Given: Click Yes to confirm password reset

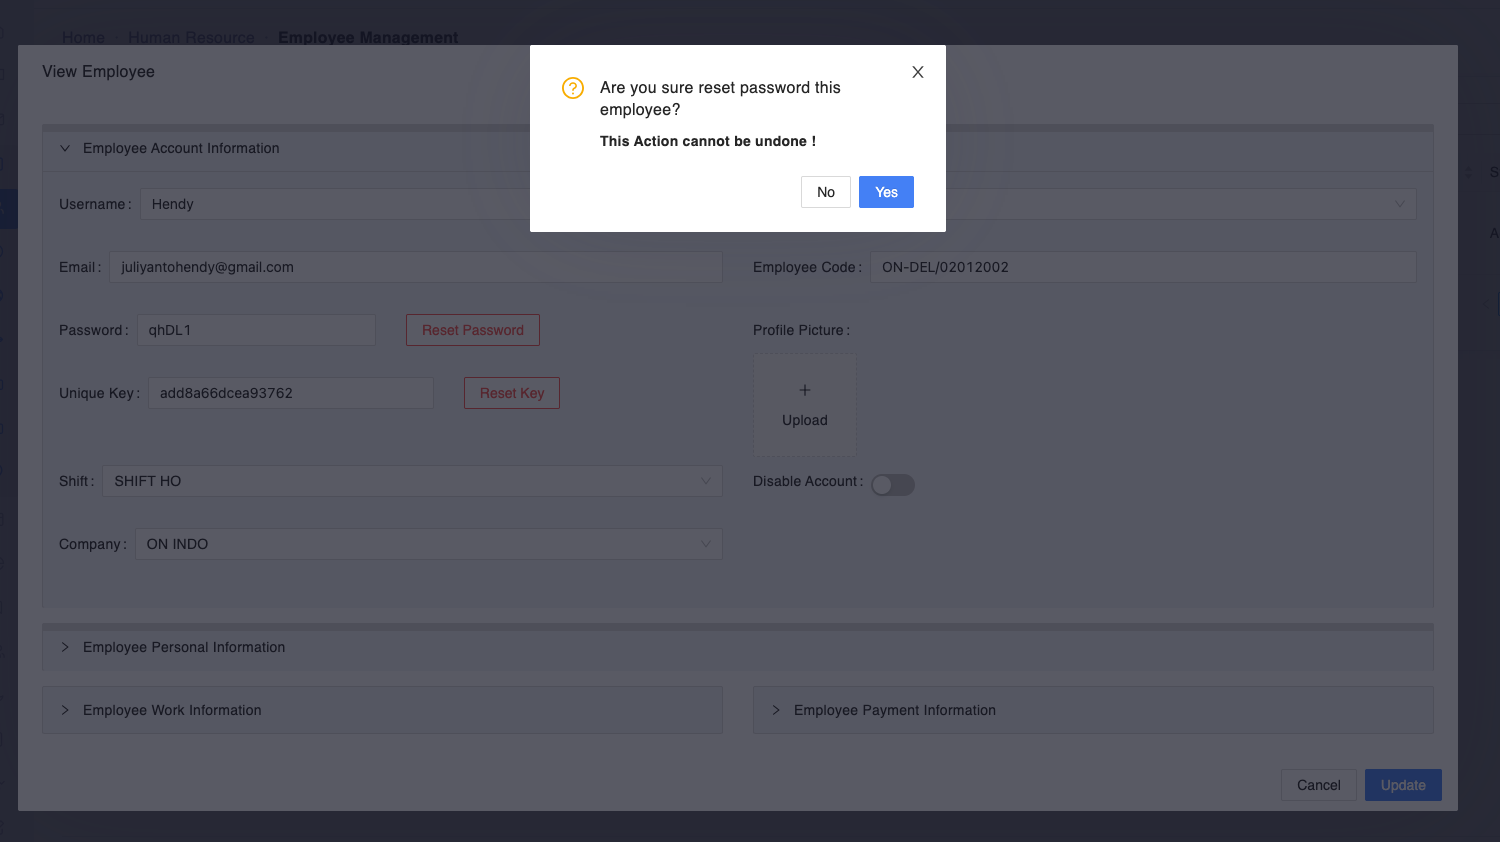Looking at the screenshot, I should point(886,192).
